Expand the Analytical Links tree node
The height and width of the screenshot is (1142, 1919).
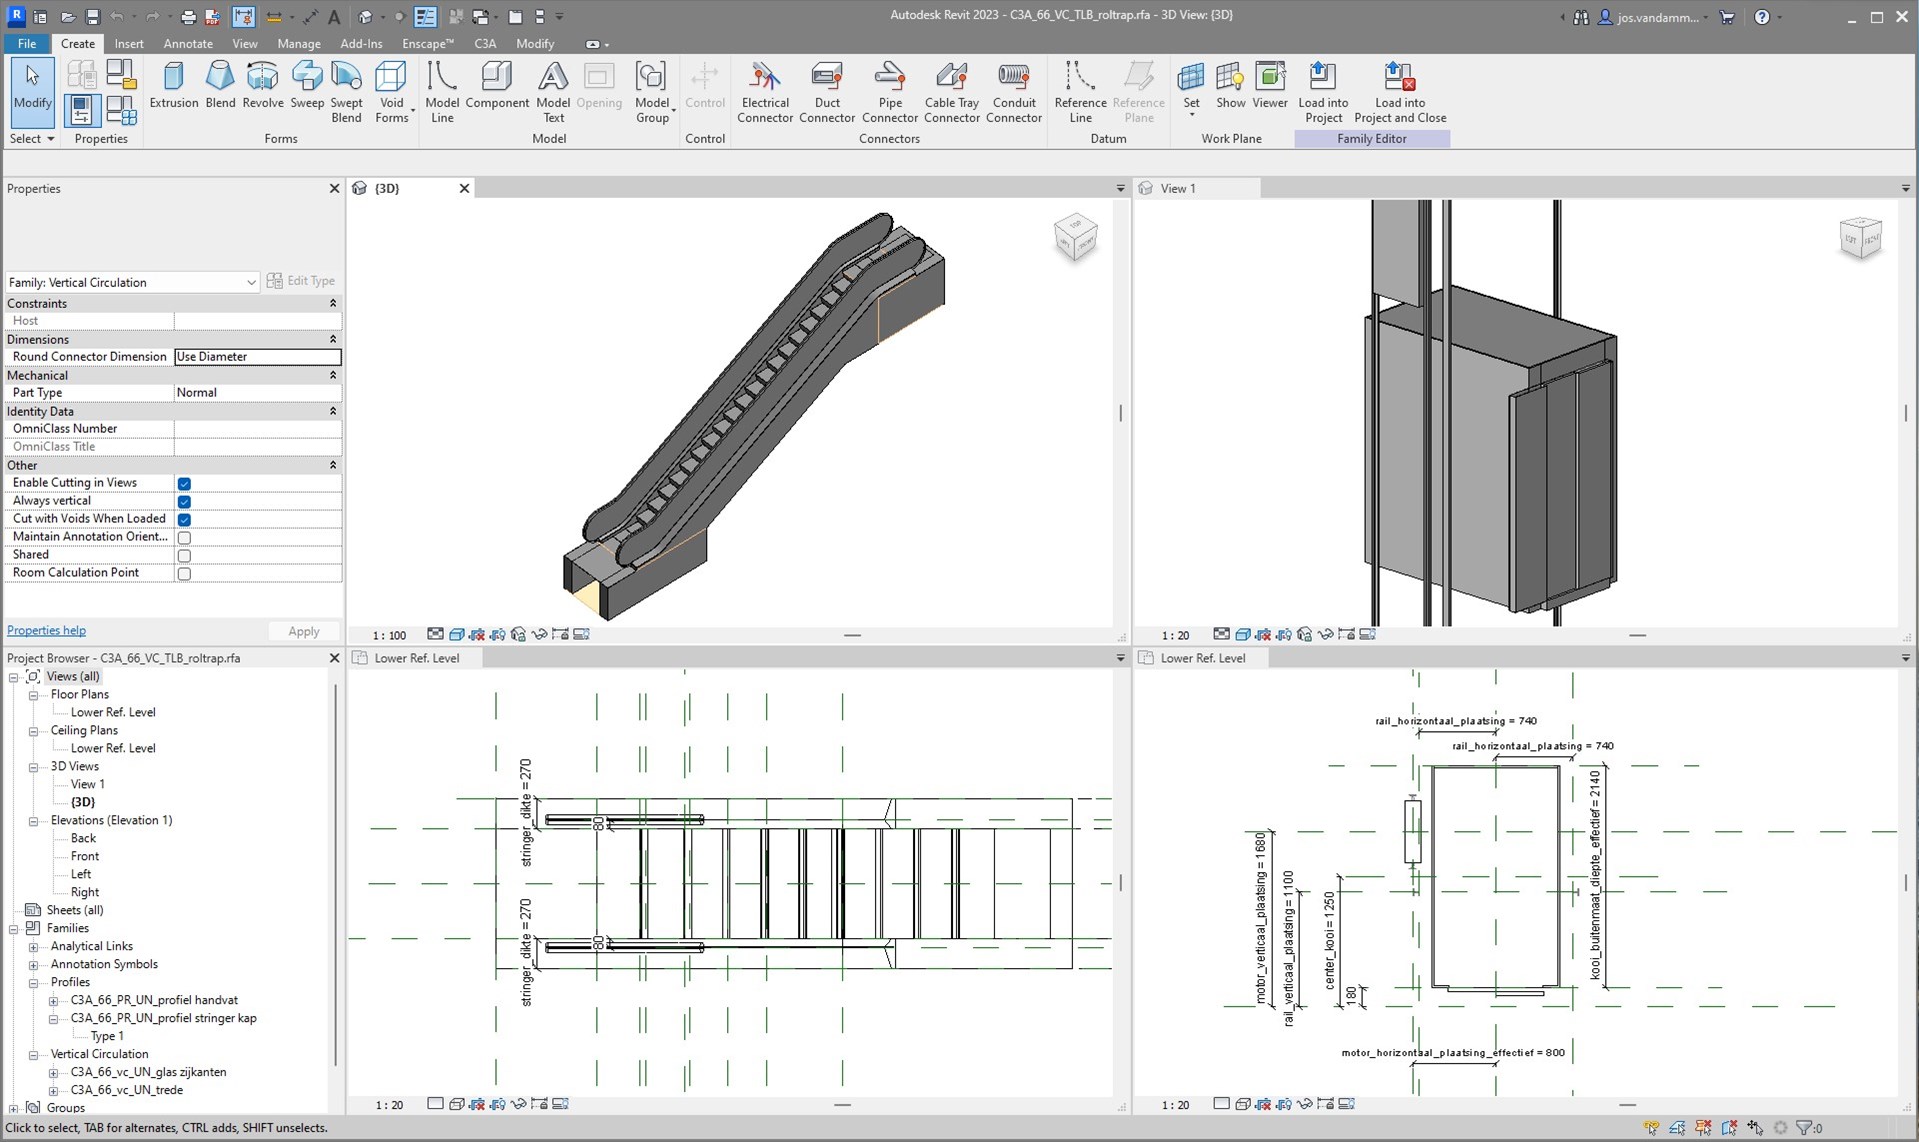pyautogui.click(x=34, y=946)
